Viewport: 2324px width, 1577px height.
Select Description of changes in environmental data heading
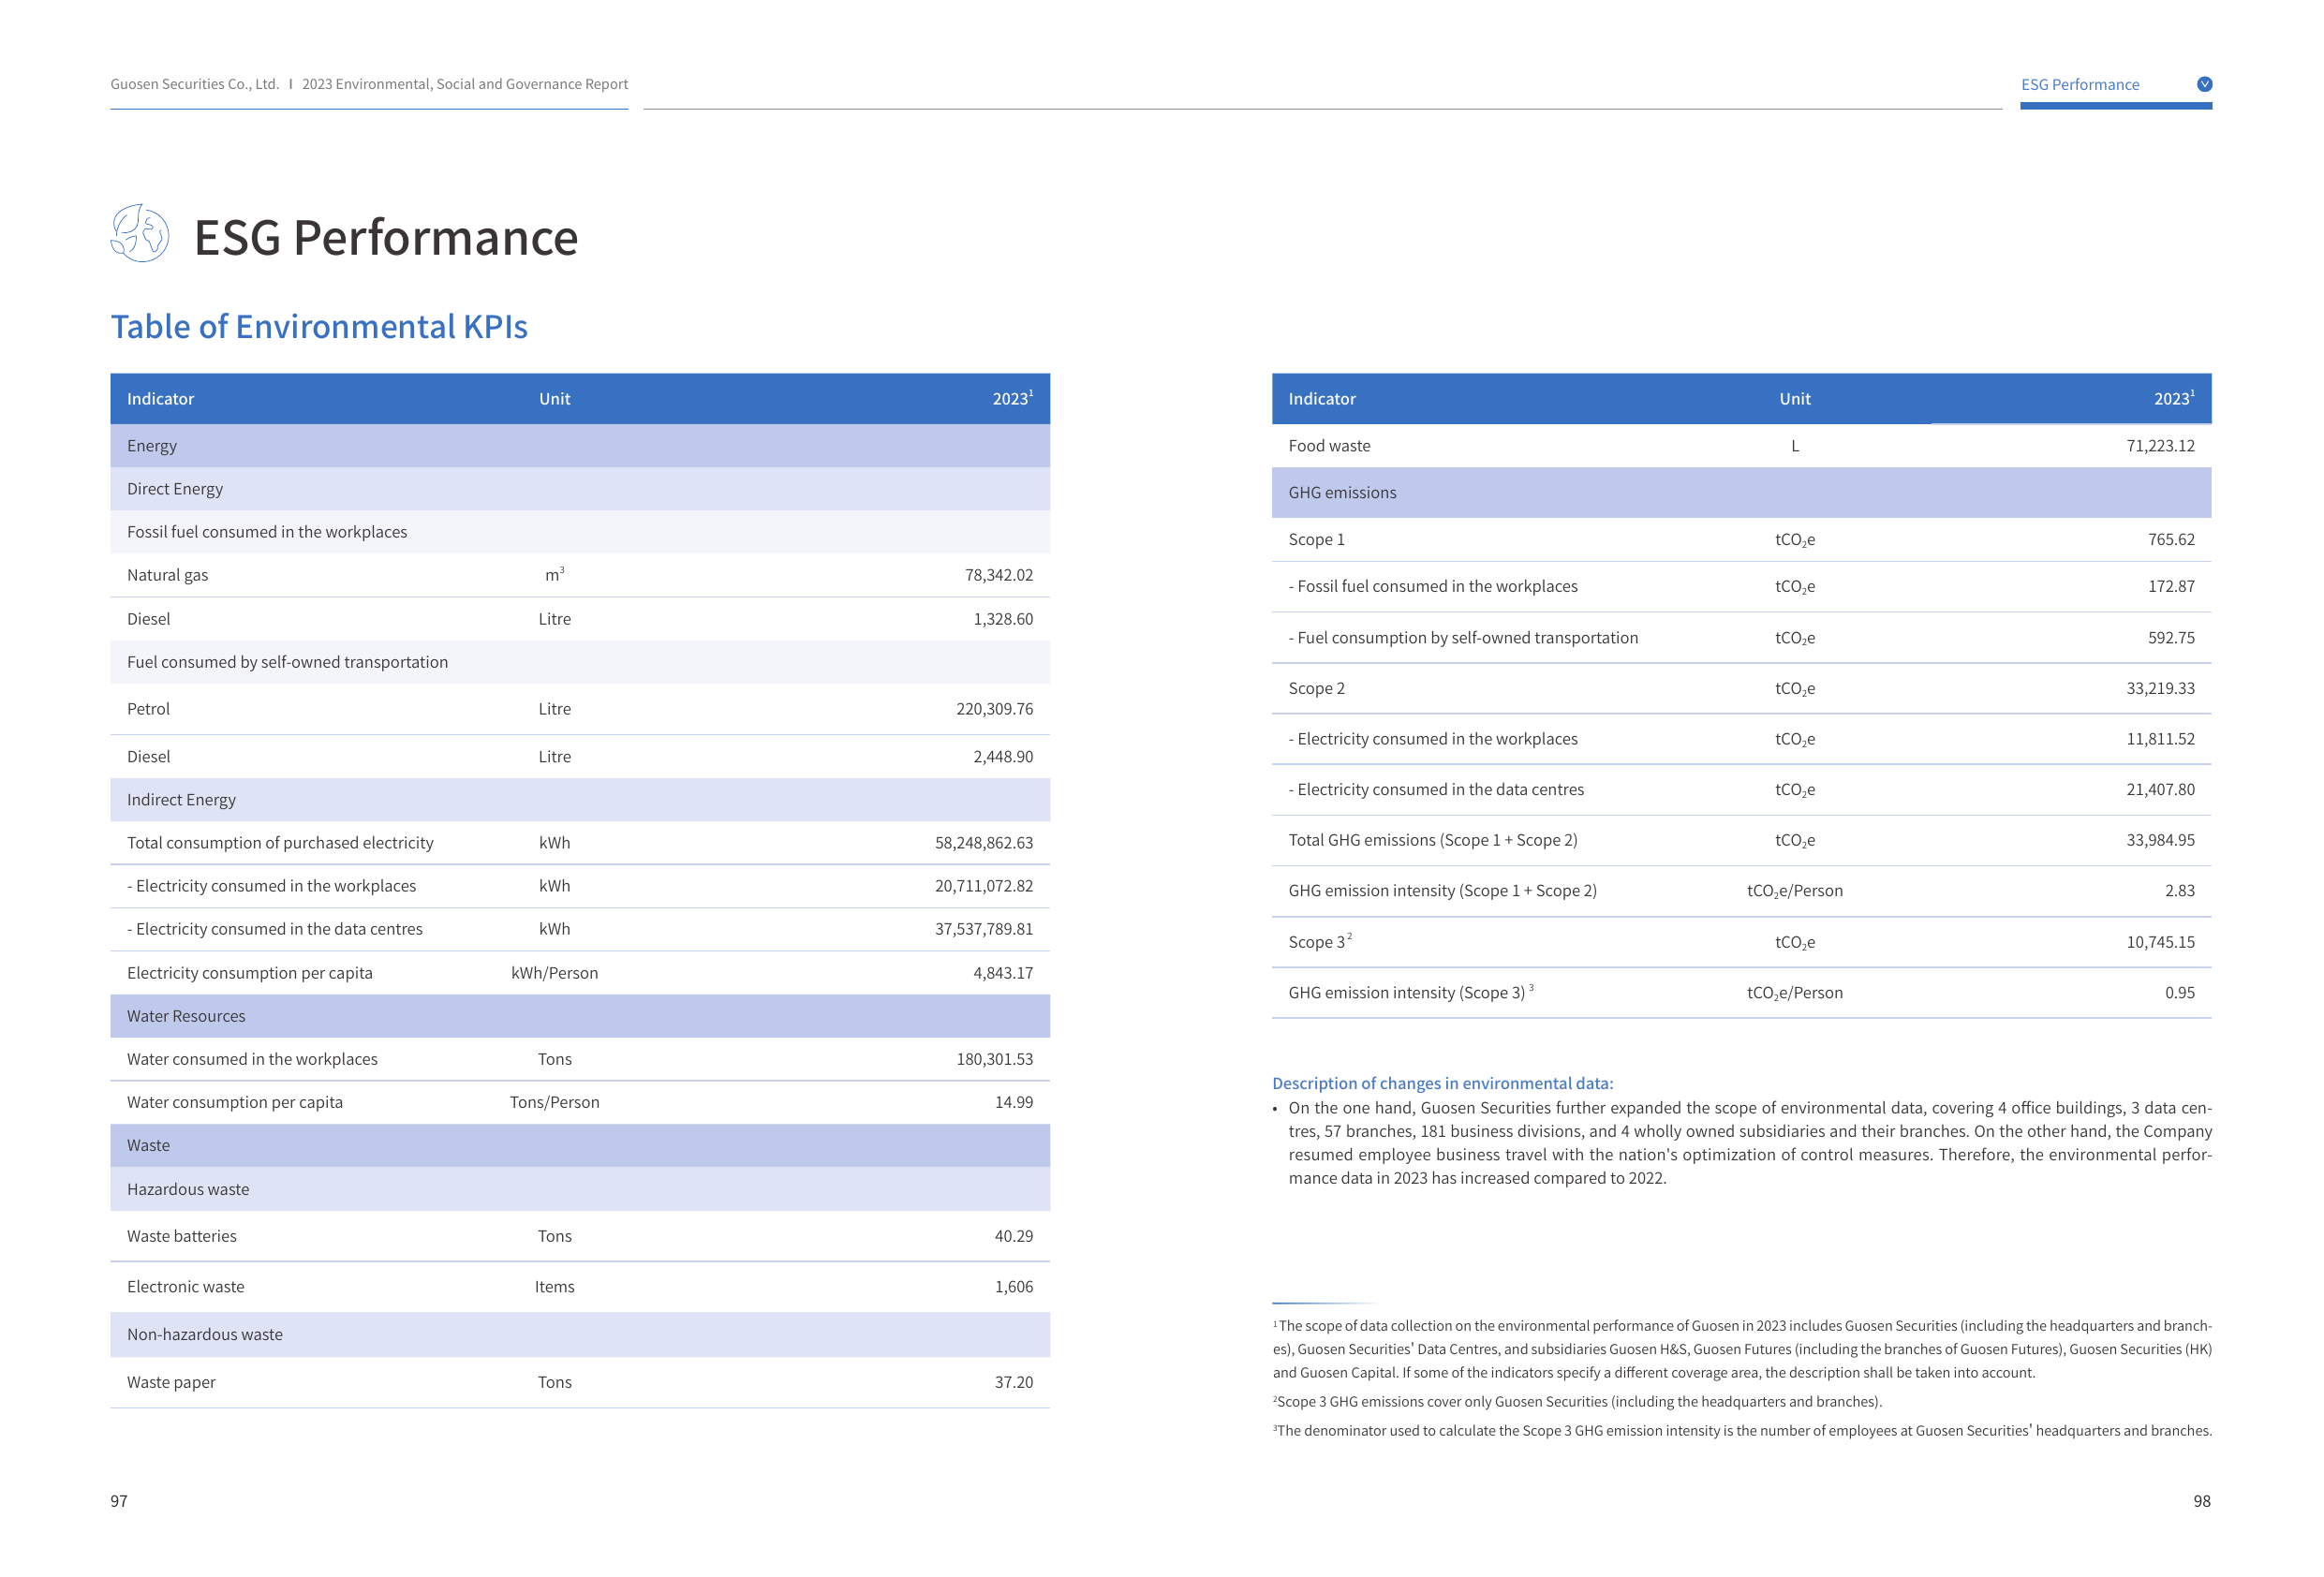click(1442, 1083)
